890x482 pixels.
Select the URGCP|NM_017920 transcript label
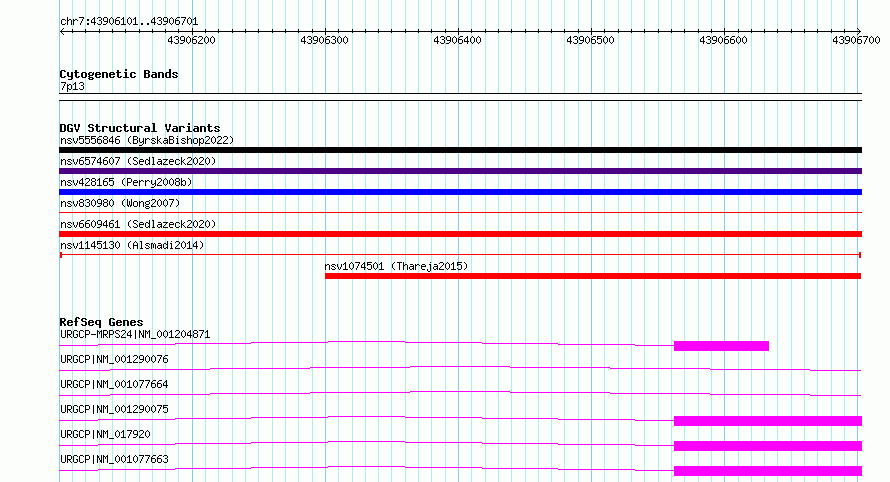105,434
